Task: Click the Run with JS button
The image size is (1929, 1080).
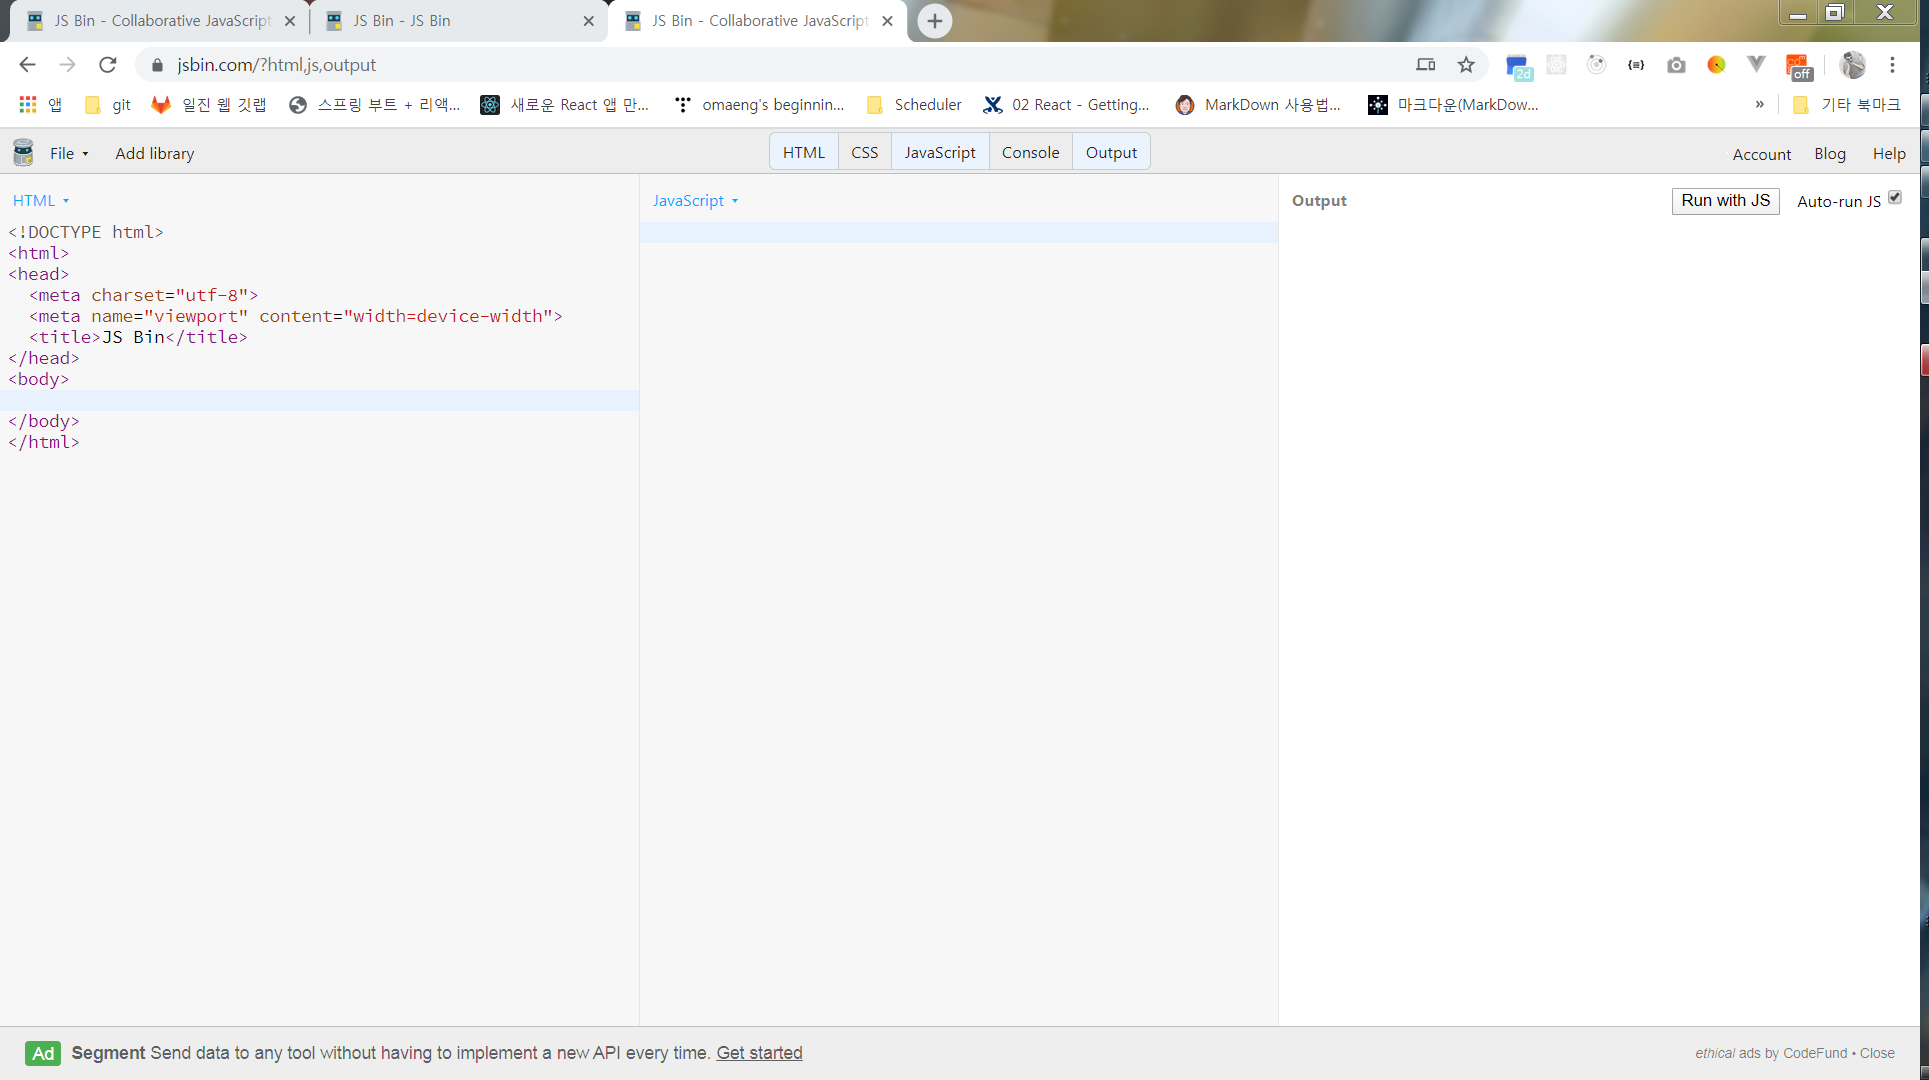Action: (x=1725, y=200)
